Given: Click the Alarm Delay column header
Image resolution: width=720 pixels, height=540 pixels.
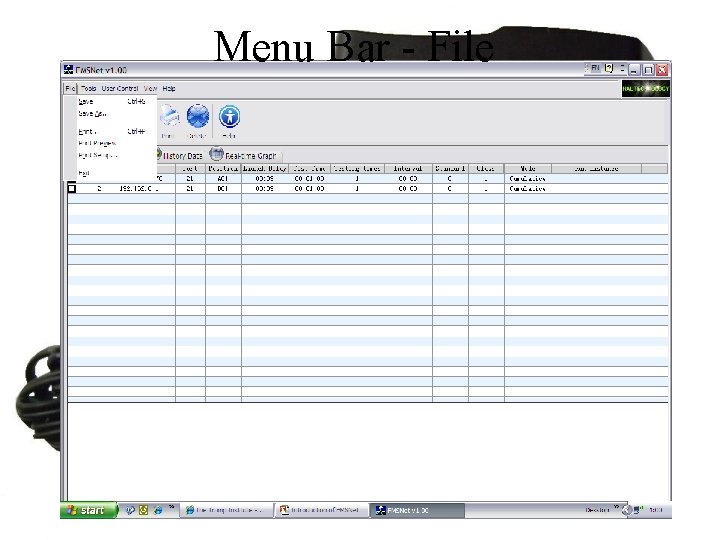Looking at the screenshot, I should pos(264,169).
